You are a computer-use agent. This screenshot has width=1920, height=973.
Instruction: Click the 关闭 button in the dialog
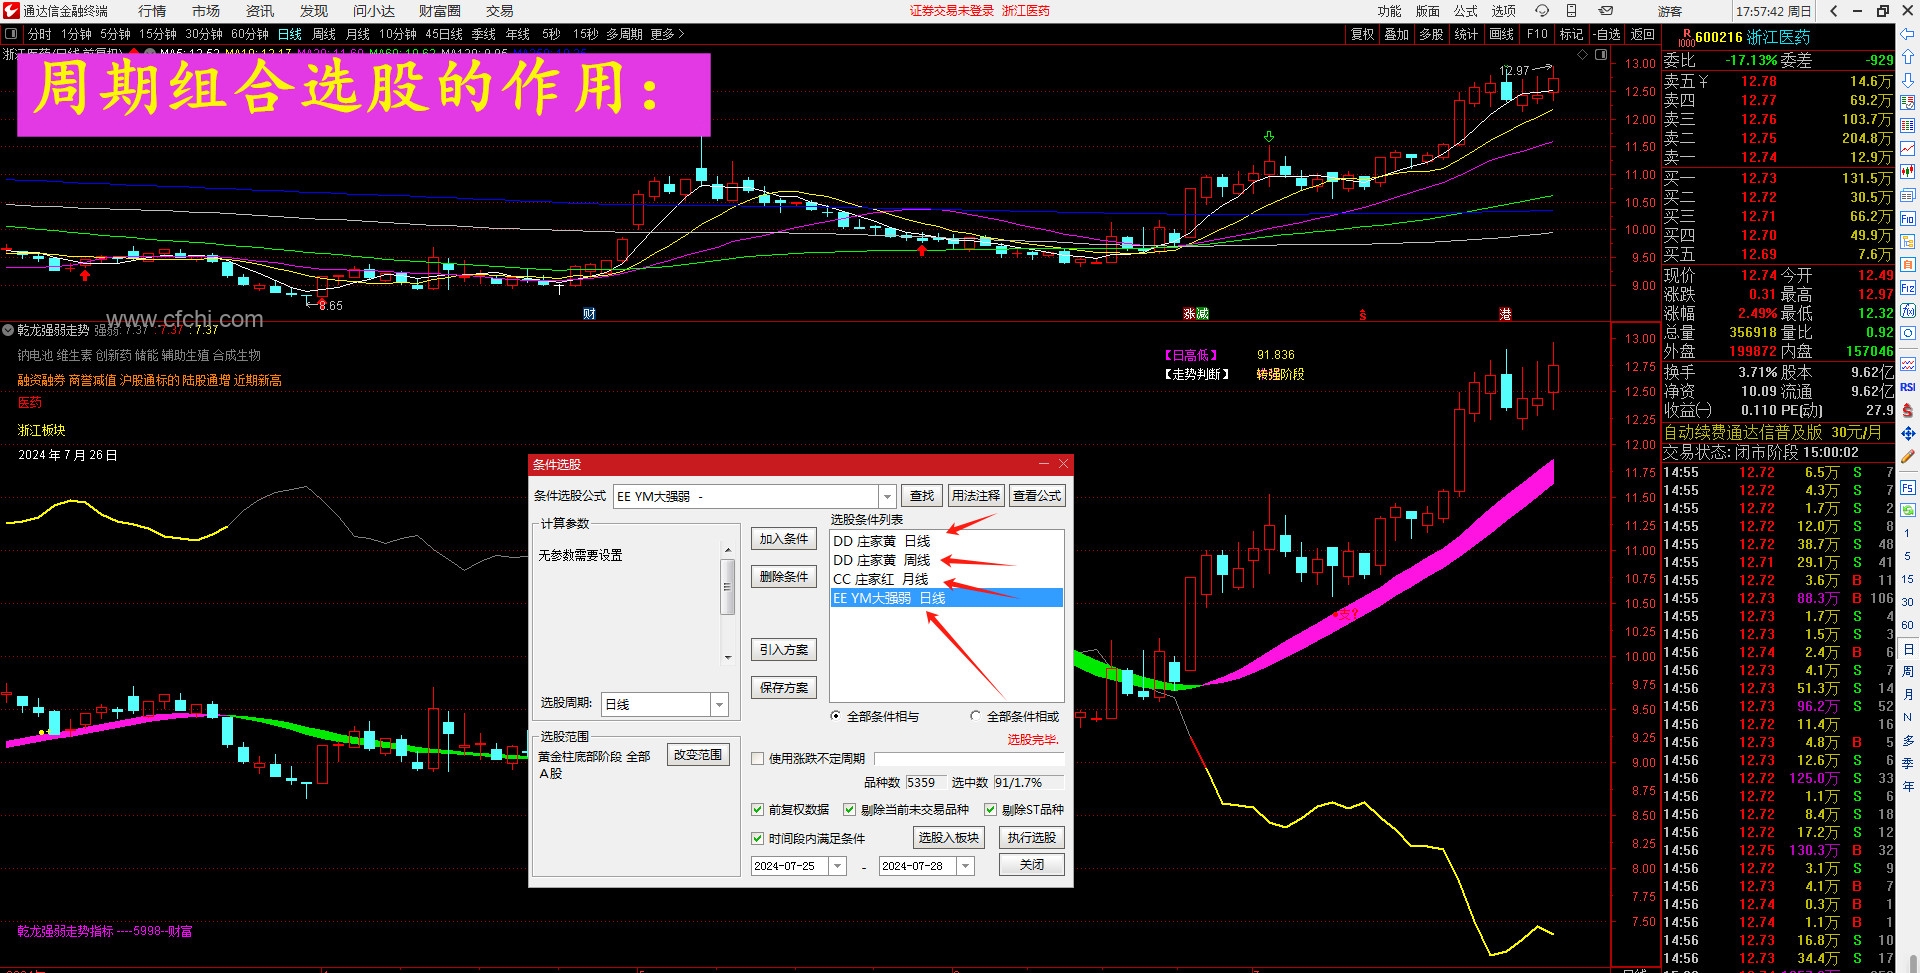[x=1032, y=865]
